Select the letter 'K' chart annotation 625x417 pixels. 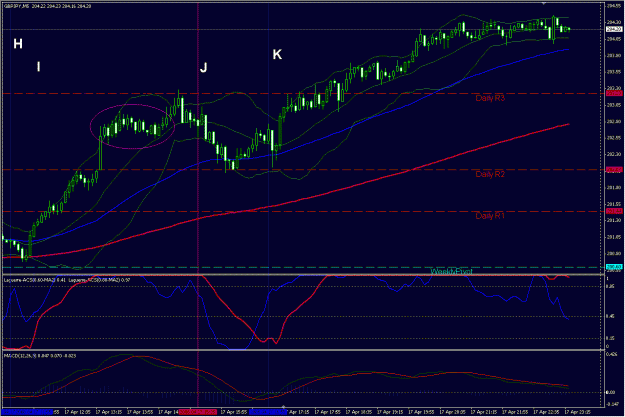pos(277,55)
